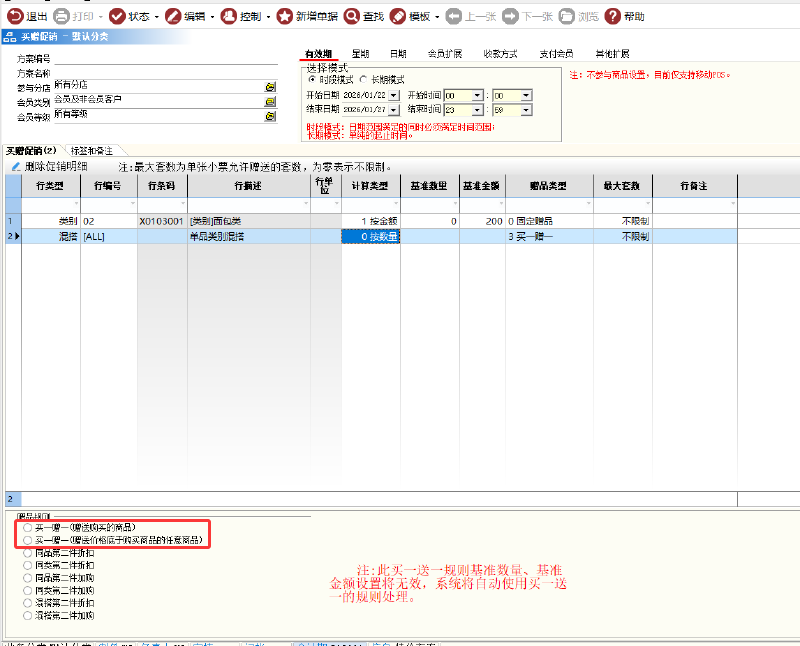The height and width of the screenshot is (646, 800).
Task: Click the 上一张 left arrow icon
Action: tap(454, 16)
